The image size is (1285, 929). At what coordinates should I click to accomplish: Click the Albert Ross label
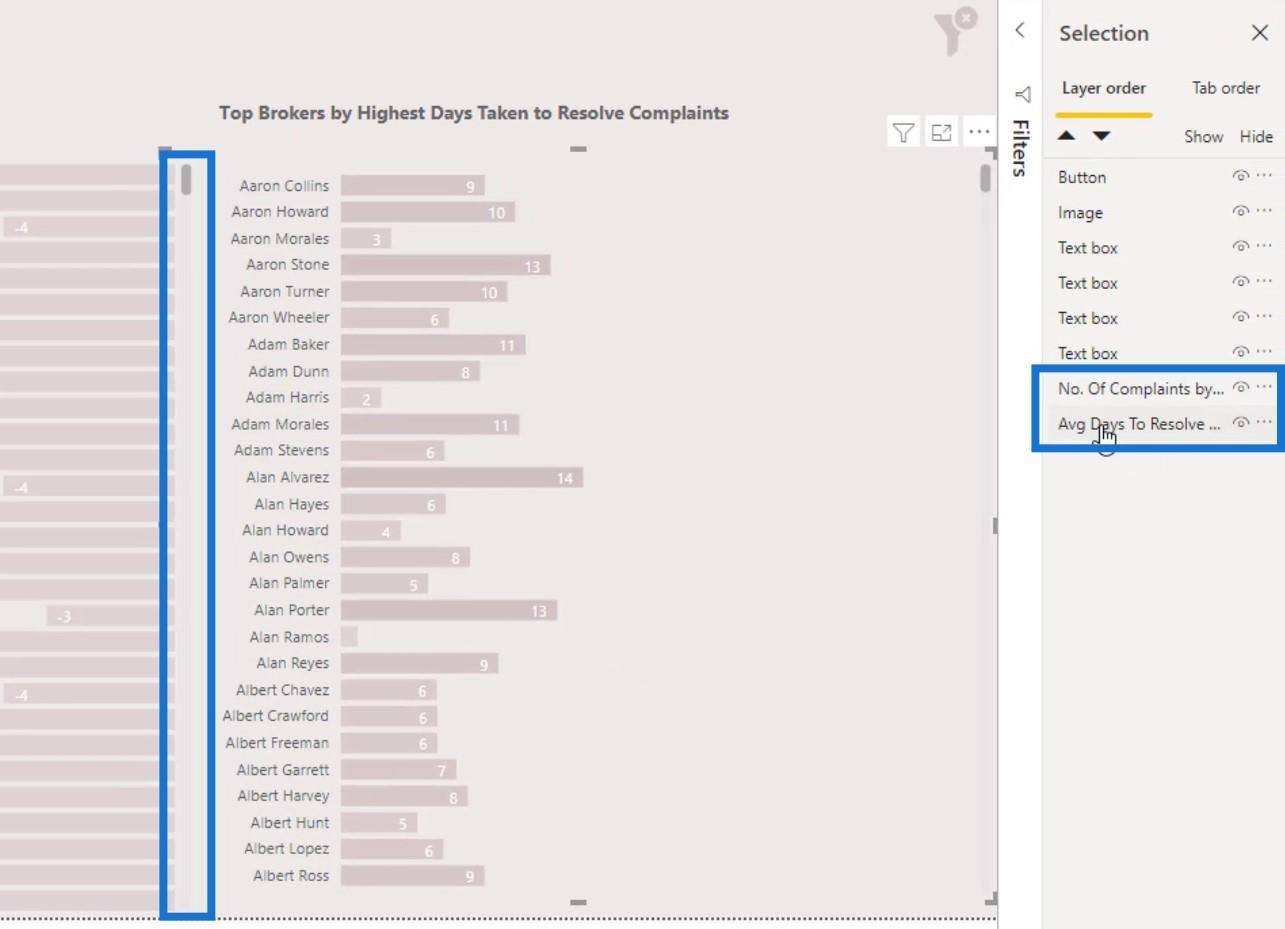click(x=291, y=875)
